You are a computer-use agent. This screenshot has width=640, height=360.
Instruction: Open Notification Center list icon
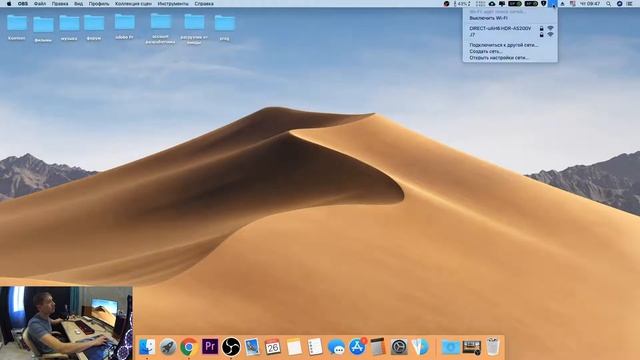click(x=629, y=4)
